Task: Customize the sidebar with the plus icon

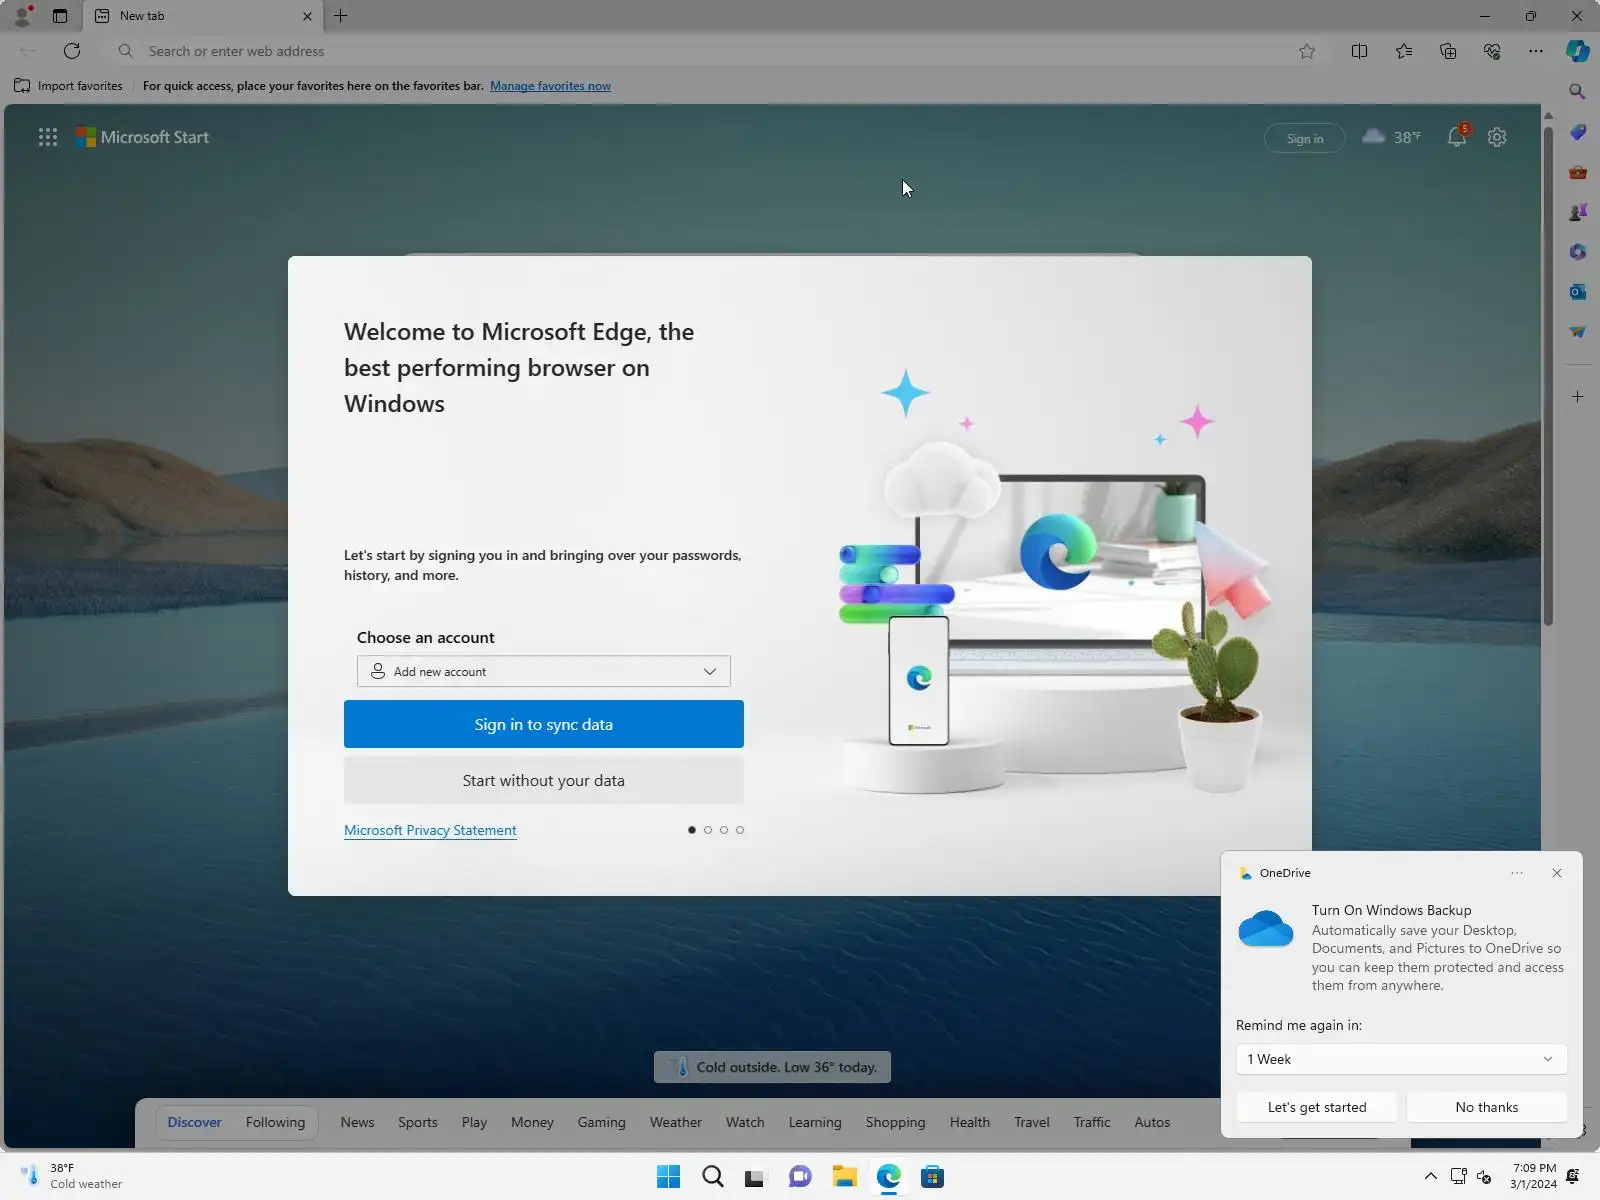Action: point(1578,397)
